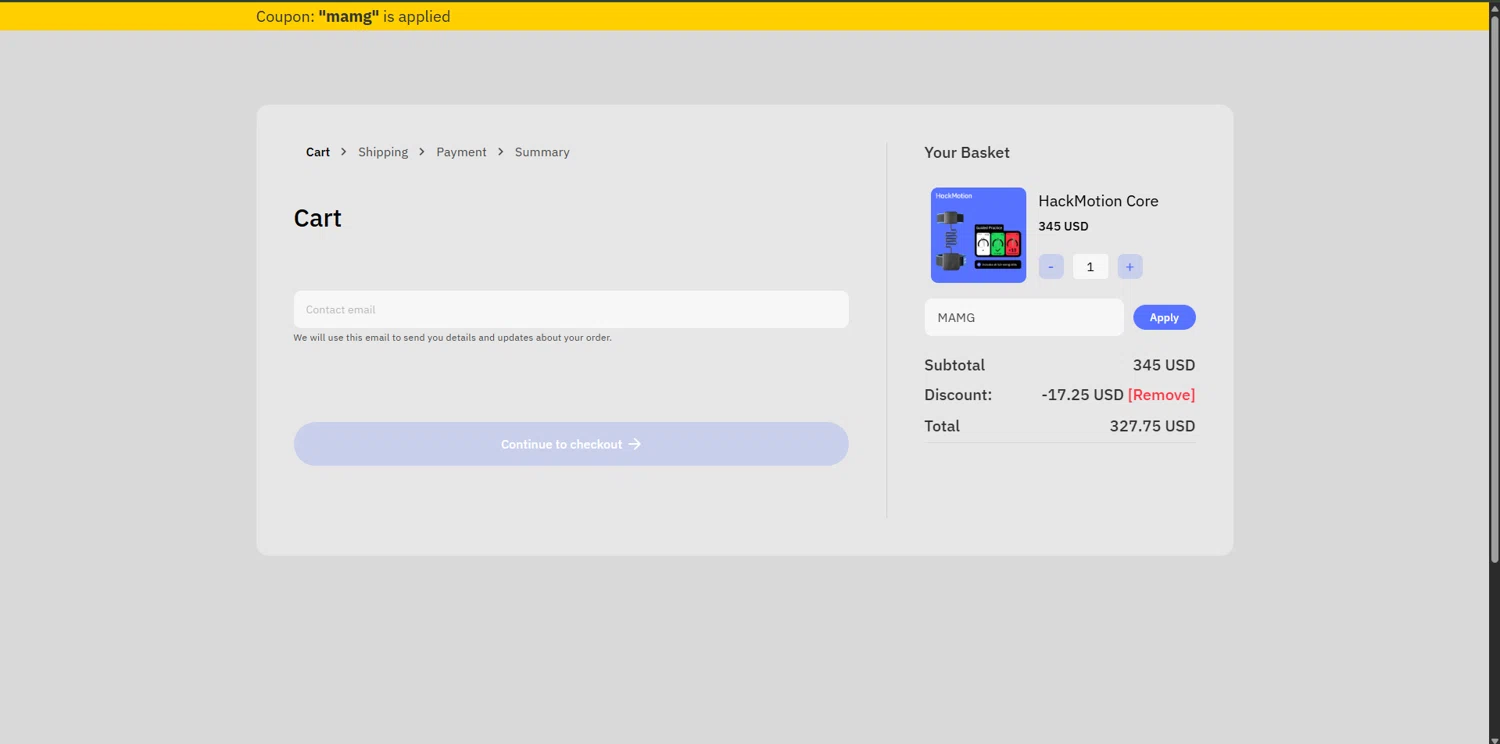Click the -17.25 USD discount value
Screen dimensions: 1500x744
(1082, 395)
